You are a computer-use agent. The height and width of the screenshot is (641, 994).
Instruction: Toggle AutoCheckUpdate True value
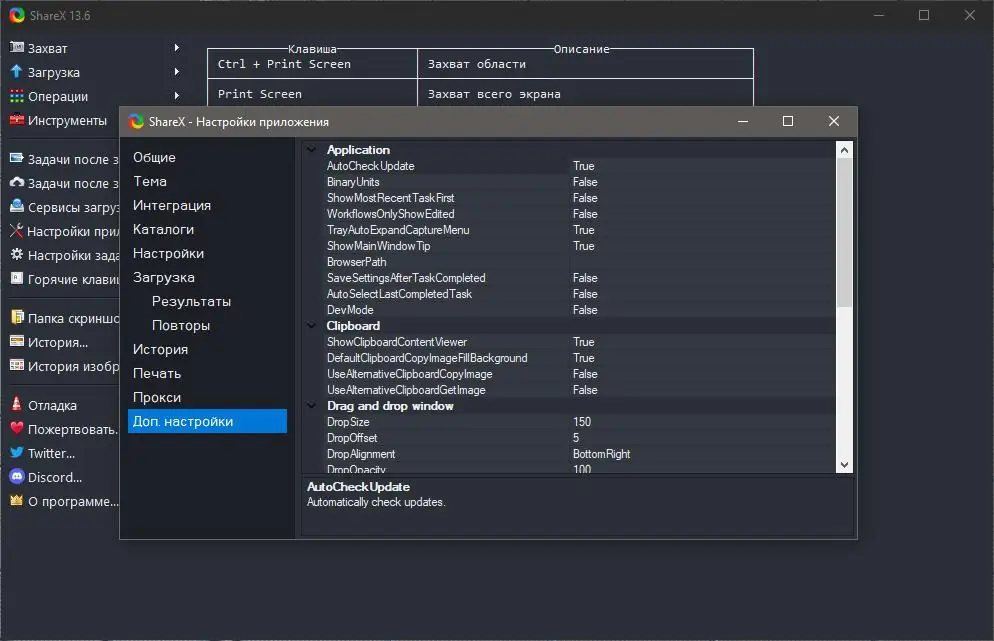pos(702,165)
